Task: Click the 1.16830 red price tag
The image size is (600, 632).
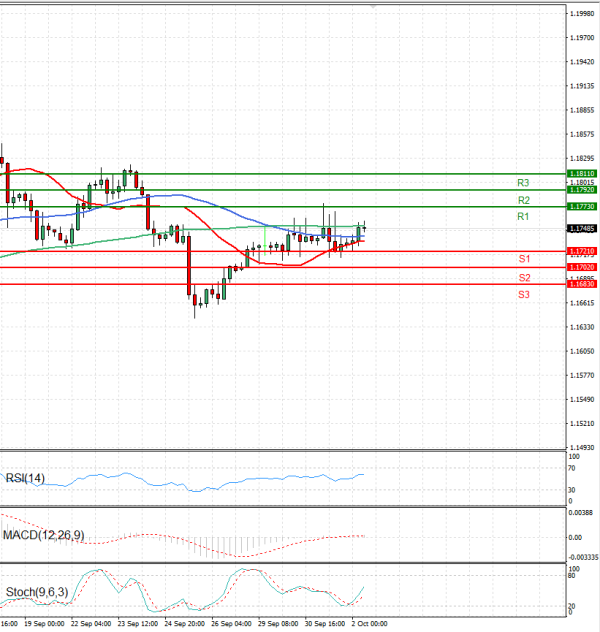Action: (582, 285)
